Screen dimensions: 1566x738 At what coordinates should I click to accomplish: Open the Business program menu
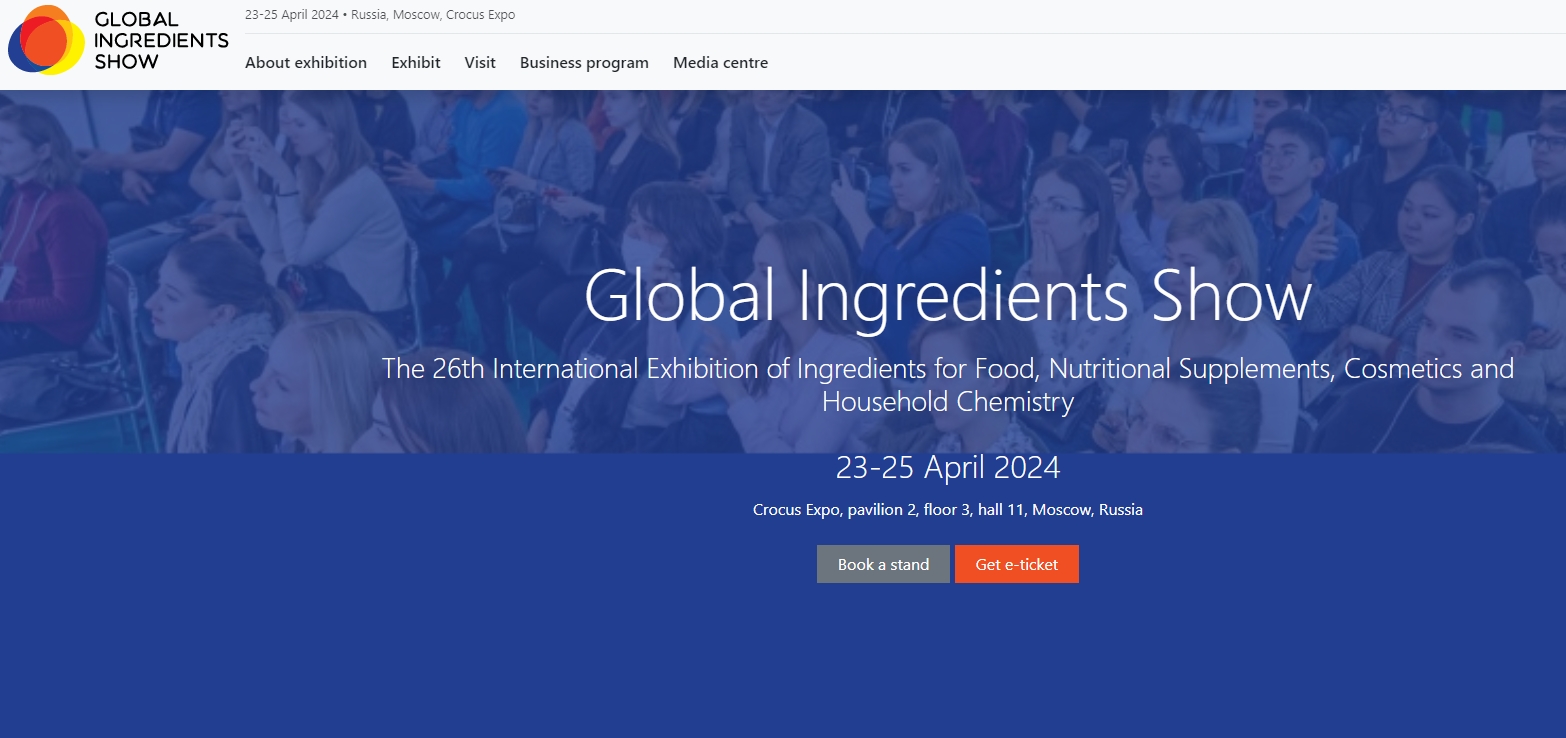pyautogui.click(x=584, y=62)
